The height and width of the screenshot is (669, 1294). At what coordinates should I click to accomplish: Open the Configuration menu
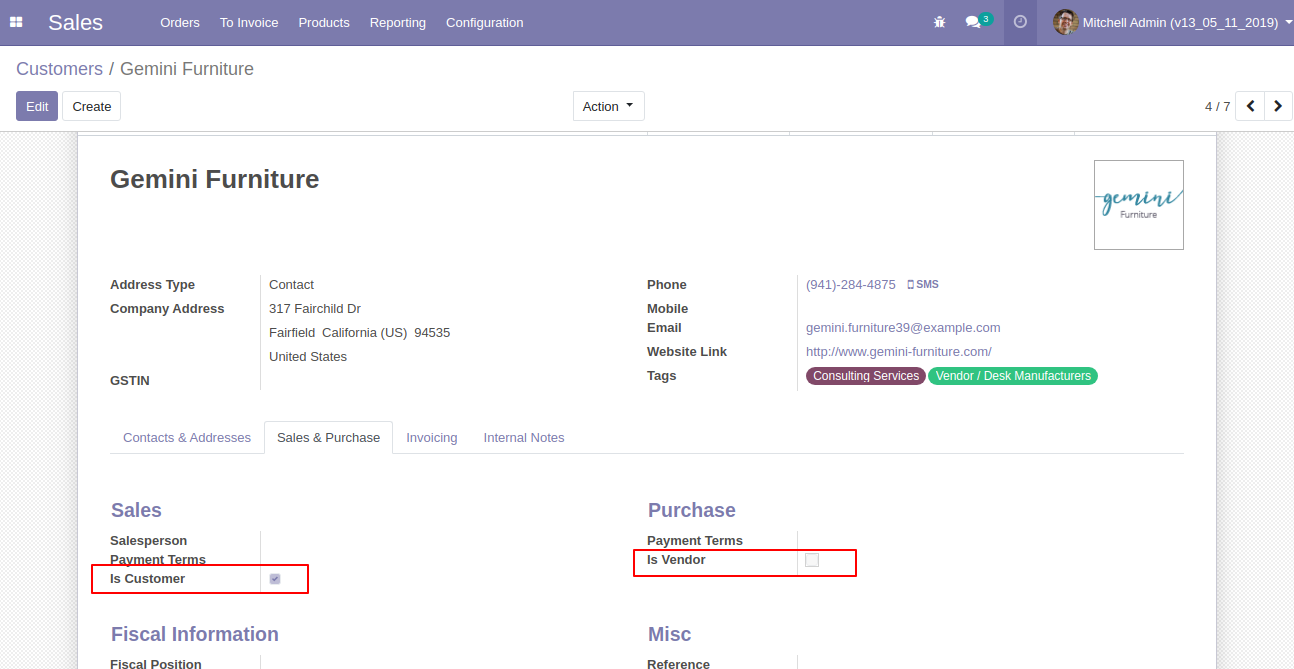click(x=484, y=22)
